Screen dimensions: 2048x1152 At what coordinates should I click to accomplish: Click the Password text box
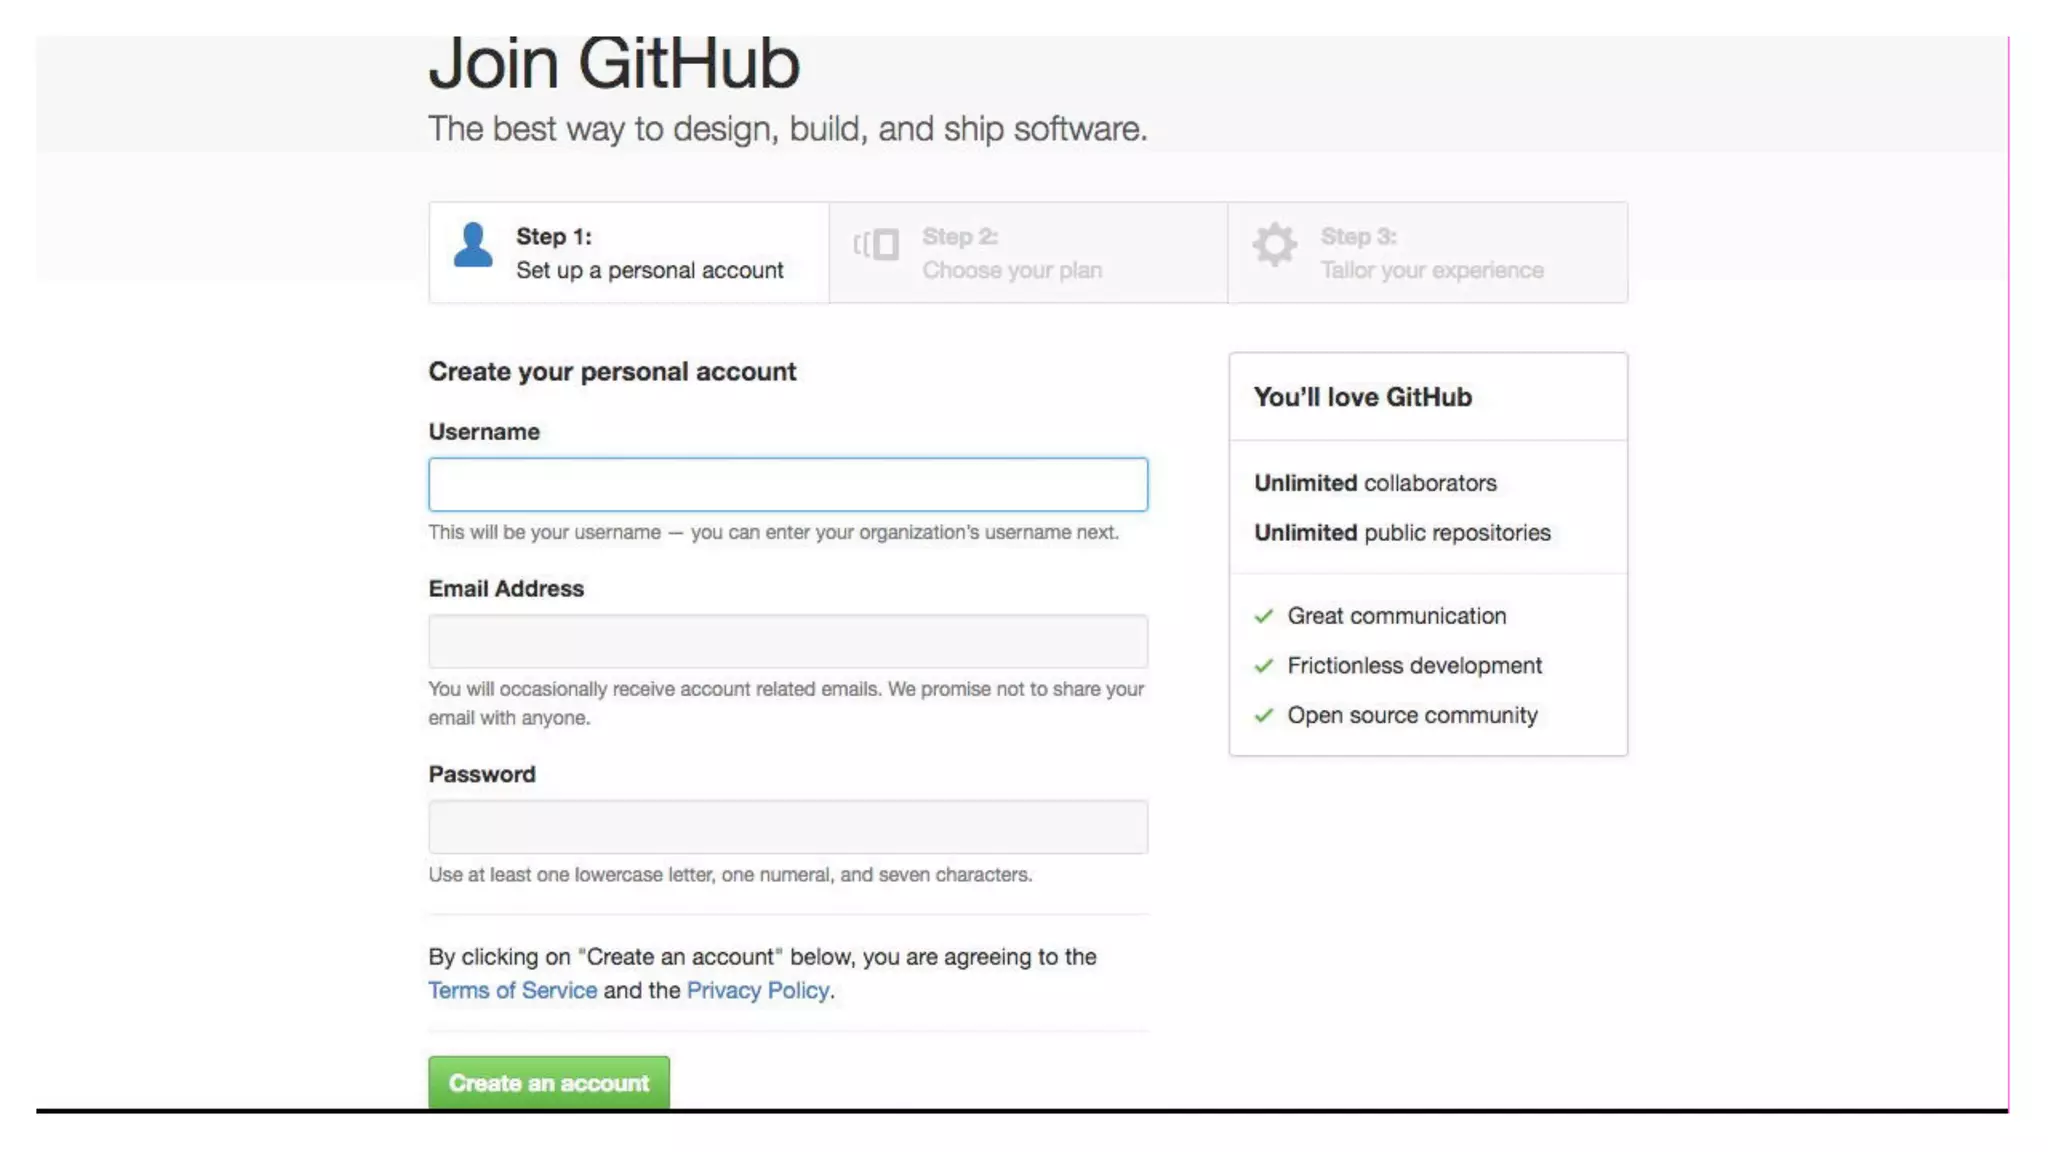tap(788, 827)
